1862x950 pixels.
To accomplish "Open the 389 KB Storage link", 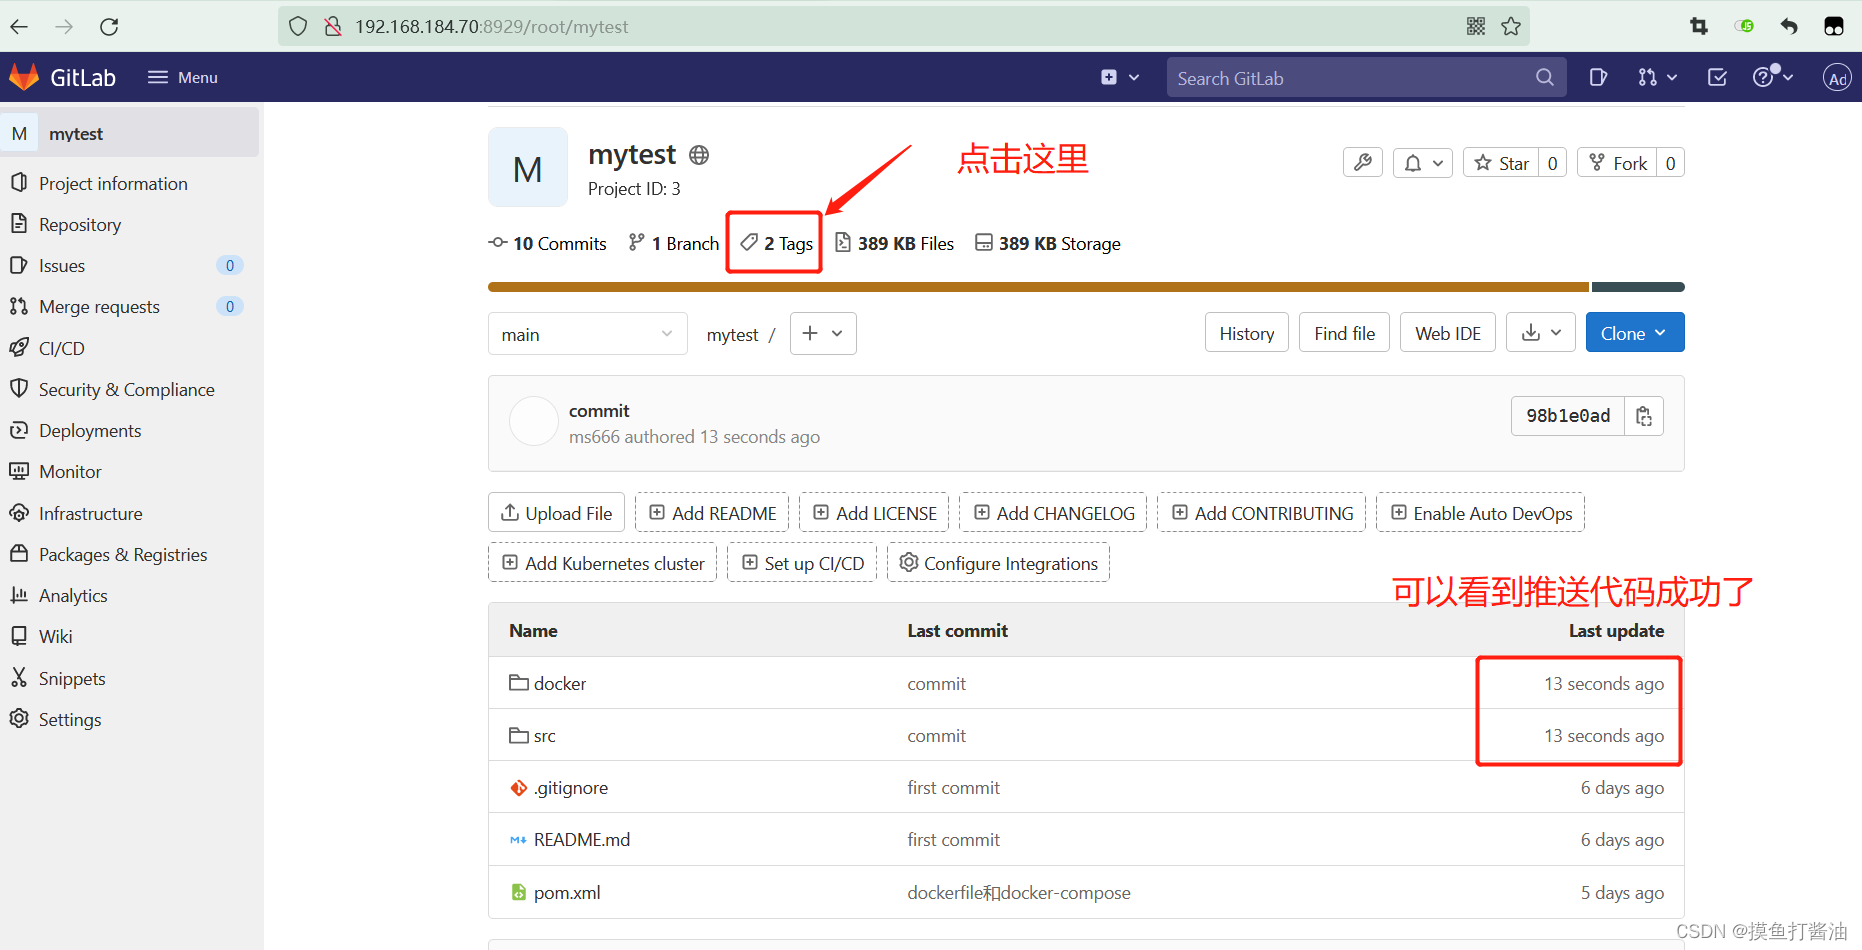I will (x=1048, y=243).
